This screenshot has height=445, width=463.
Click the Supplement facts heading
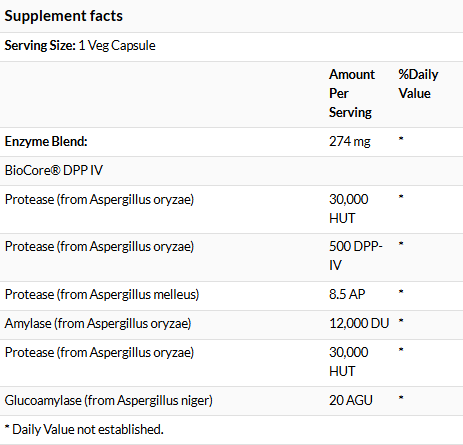tap(63, 16)
